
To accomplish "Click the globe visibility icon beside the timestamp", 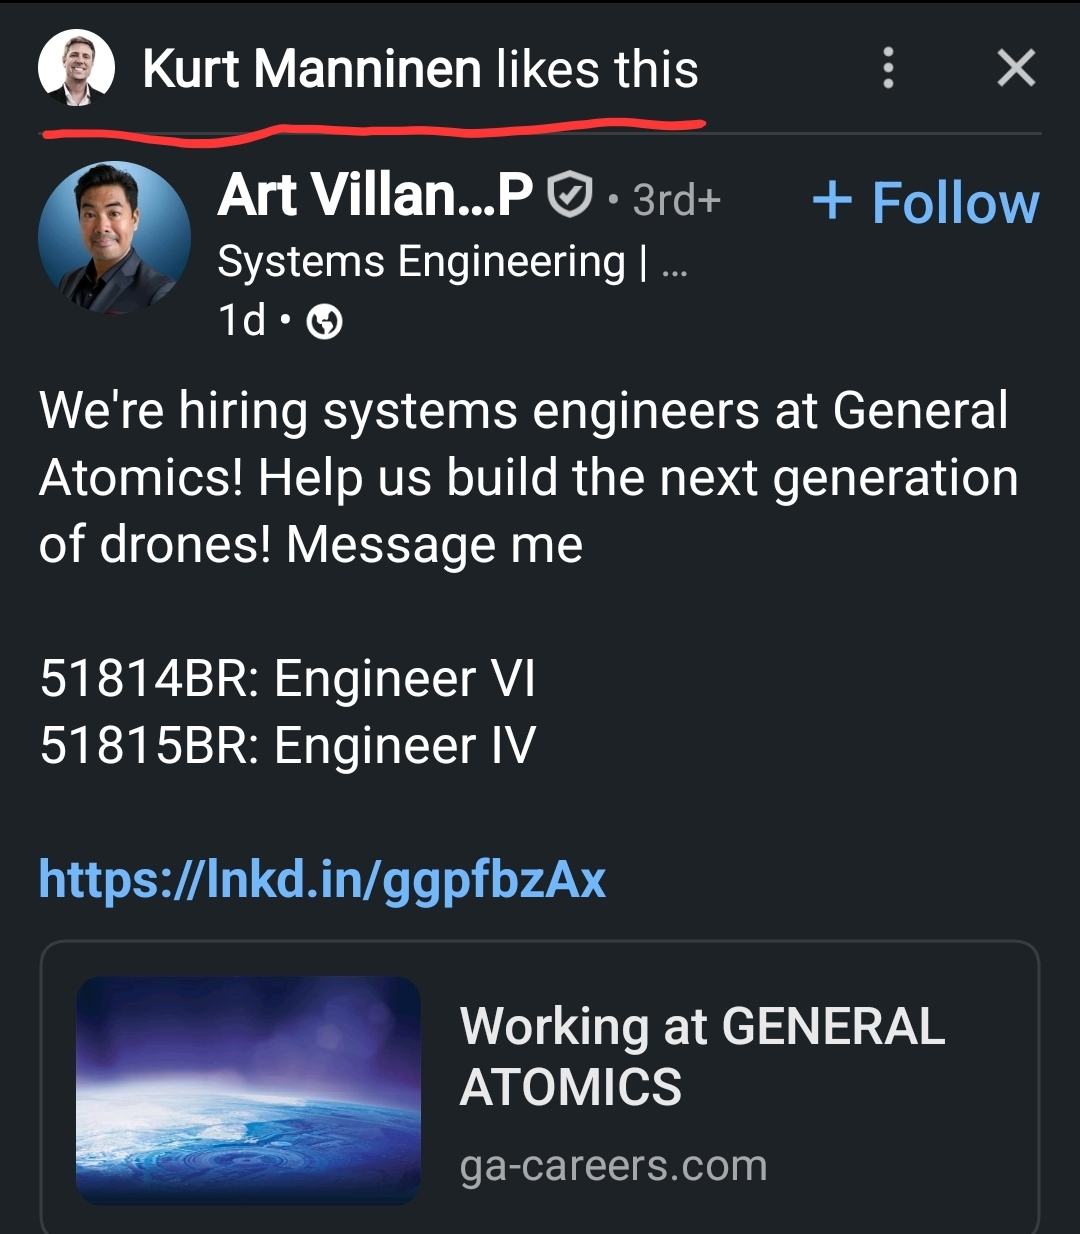I will click(x=323, y=322).
